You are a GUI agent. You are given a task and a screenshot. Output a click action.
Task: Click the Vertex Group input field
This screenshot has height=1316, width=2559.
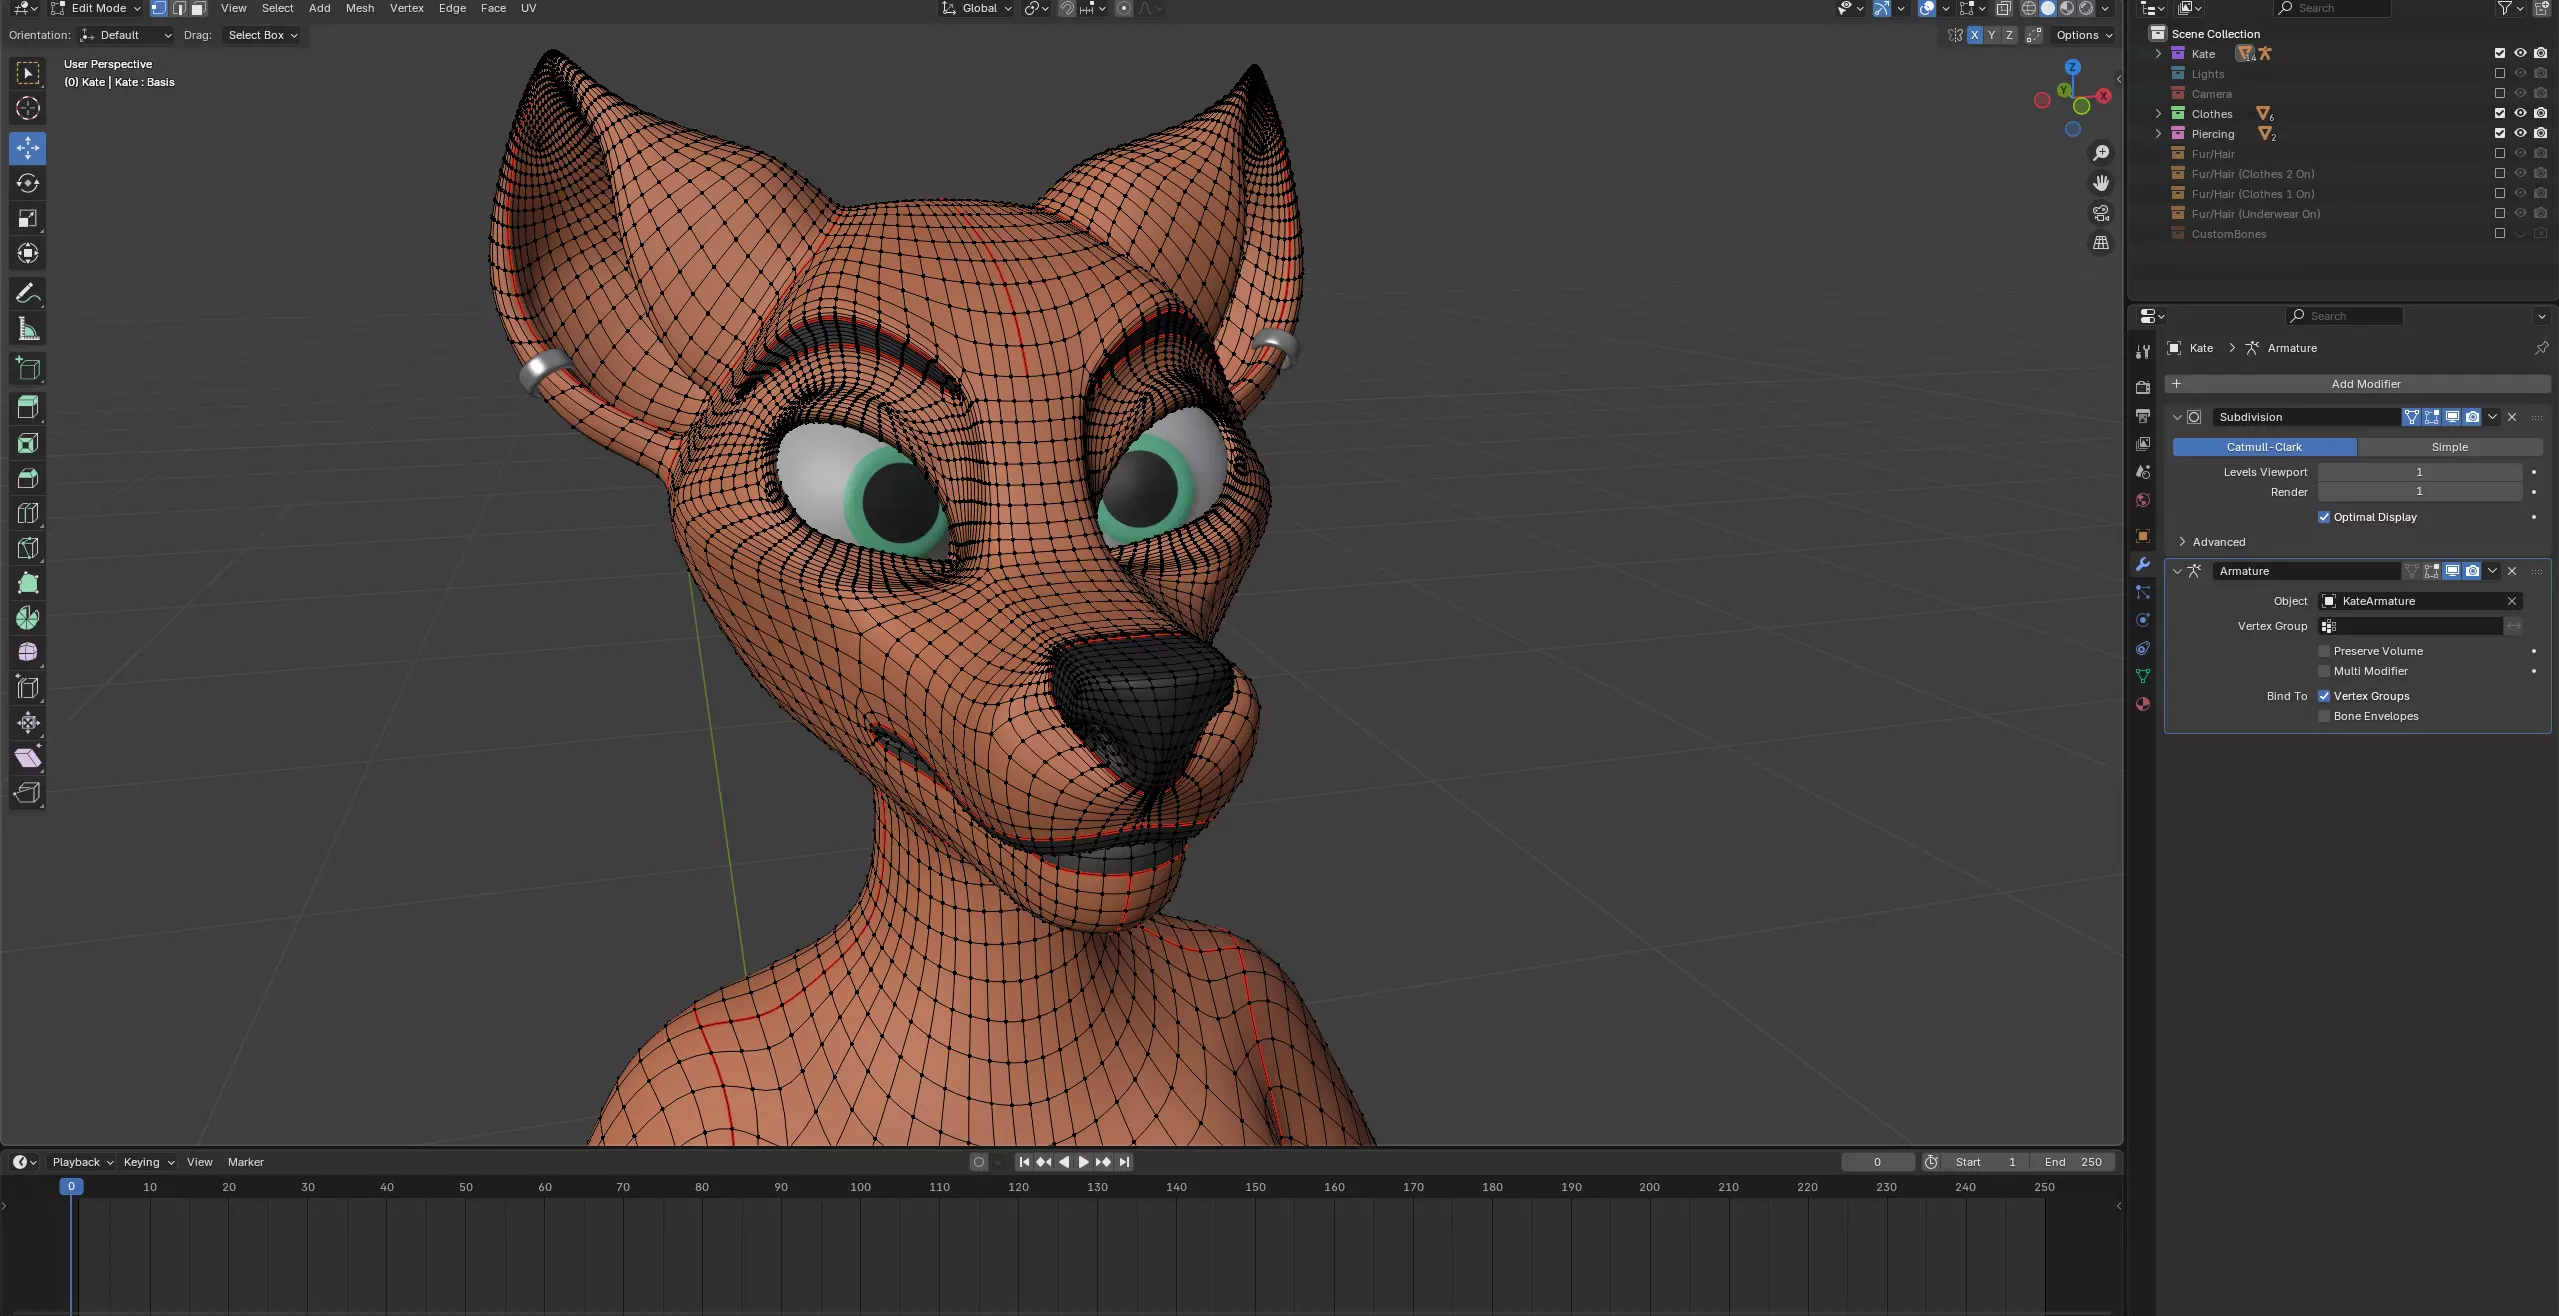(2410, 626)
